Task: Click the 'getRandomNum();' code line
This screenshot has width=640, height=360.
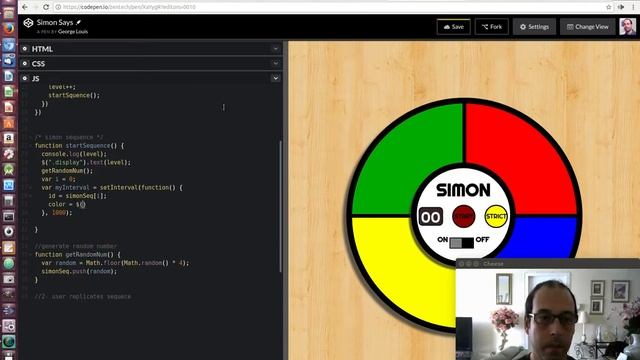Action: pos(67,171)
